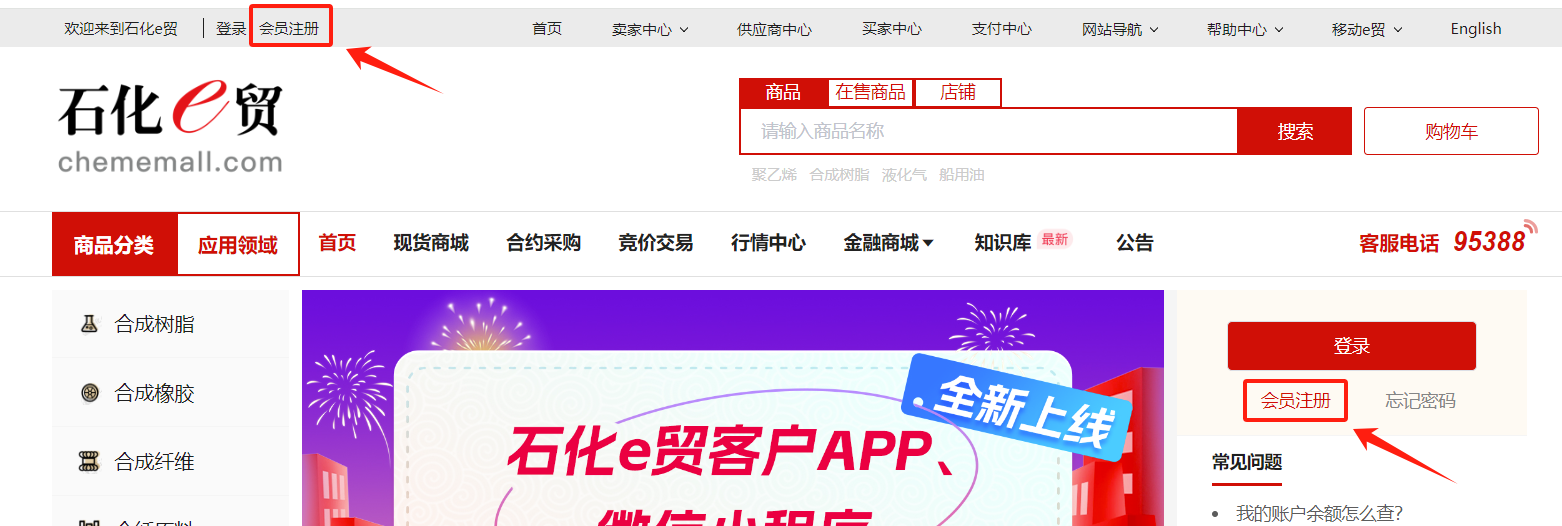Open 公告 in navigation bar
The width and height of the screenshot is (1562, 526).
pyautogui.click(x=1135, y=242)
